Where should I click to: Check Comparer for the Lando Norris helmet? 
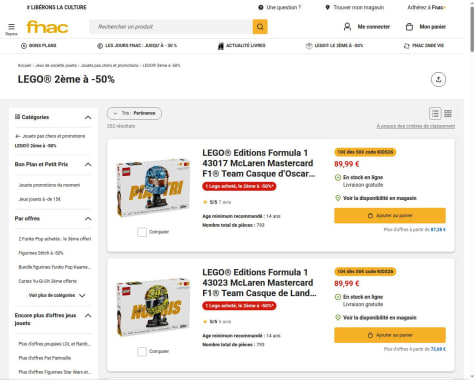pos(142,351)
